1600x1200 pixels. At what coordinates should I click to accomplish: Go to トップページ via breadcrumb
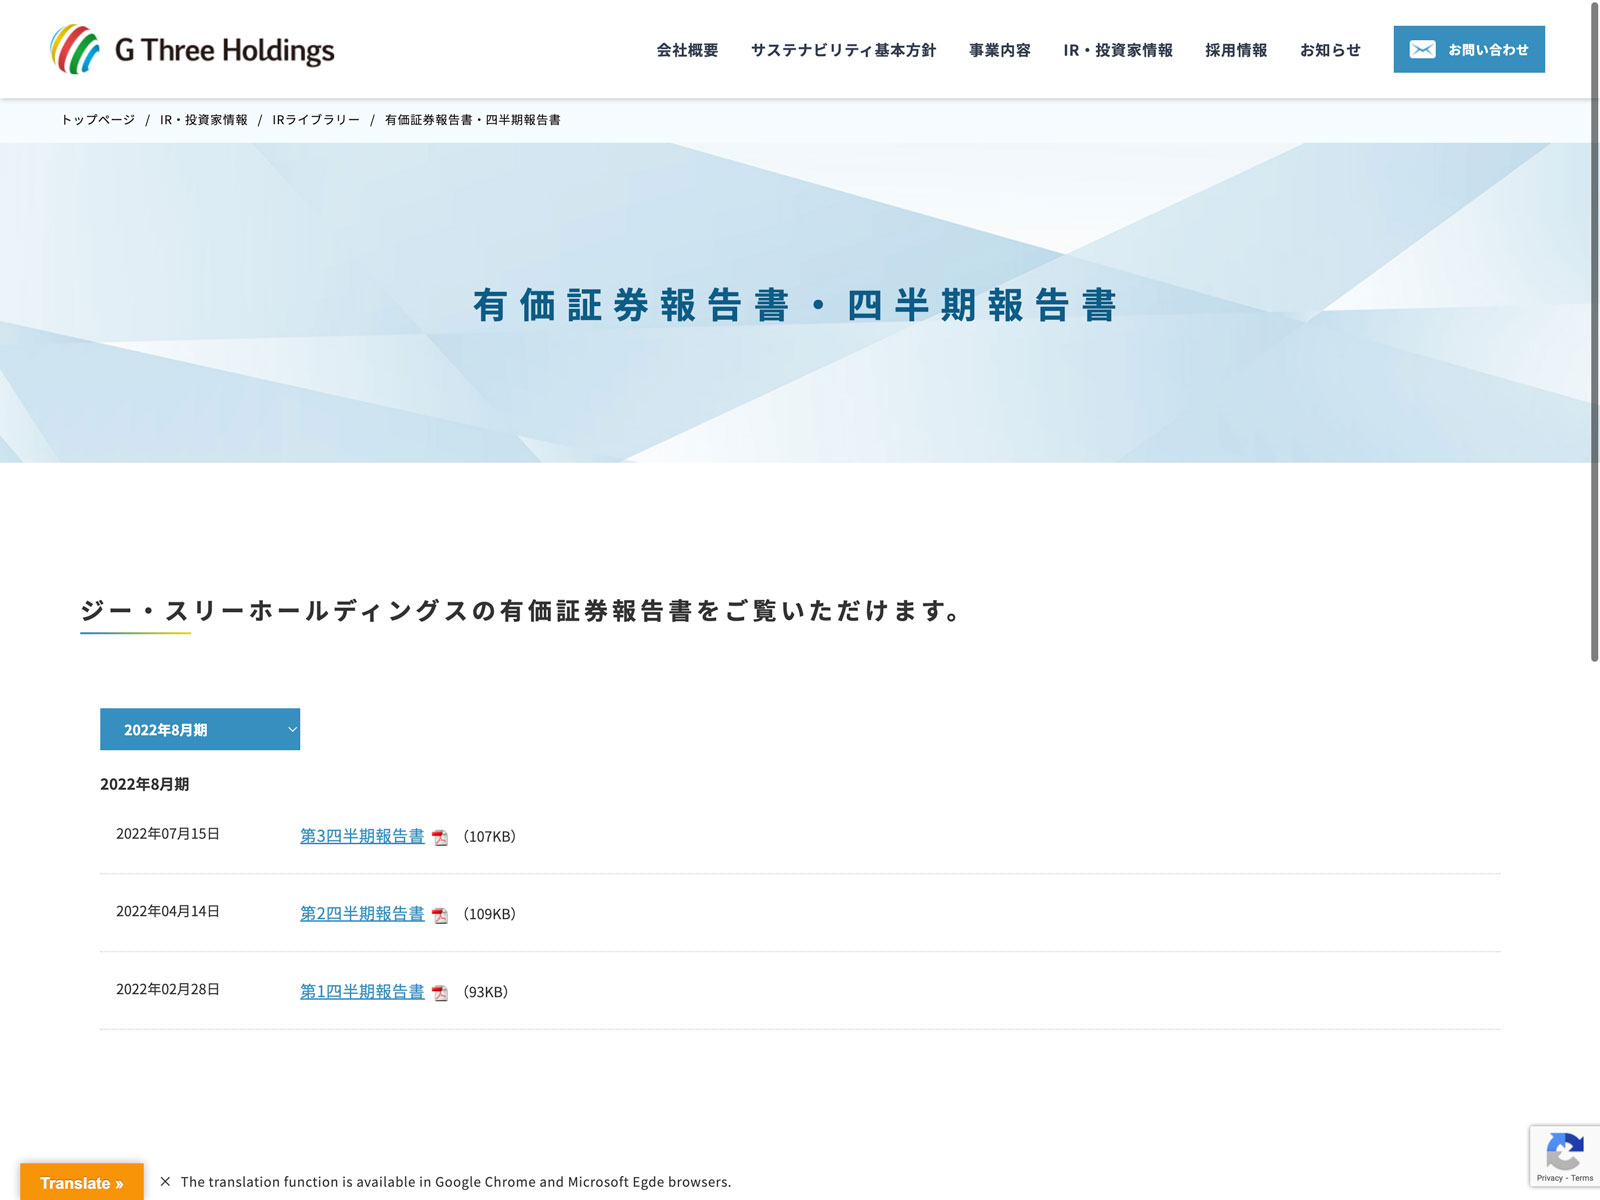(x=98, y=120)
